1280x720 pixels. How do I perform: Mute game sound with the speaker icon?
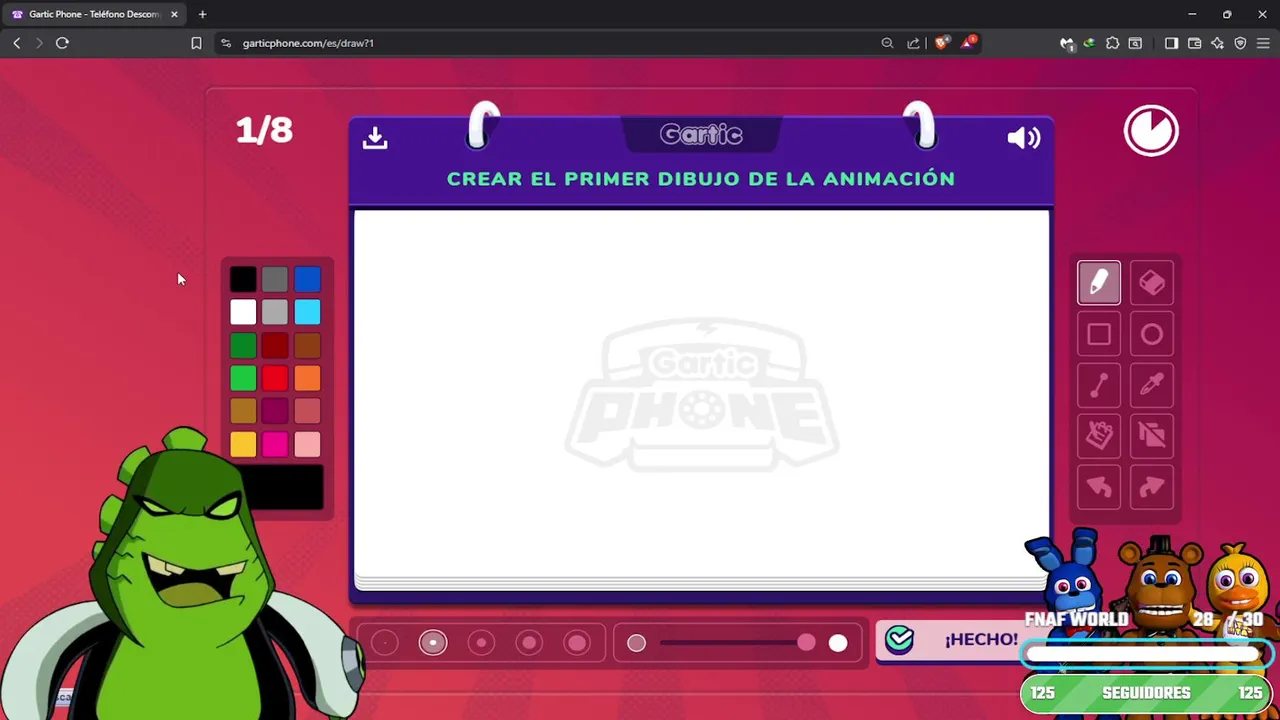[x=1024, y=138]
